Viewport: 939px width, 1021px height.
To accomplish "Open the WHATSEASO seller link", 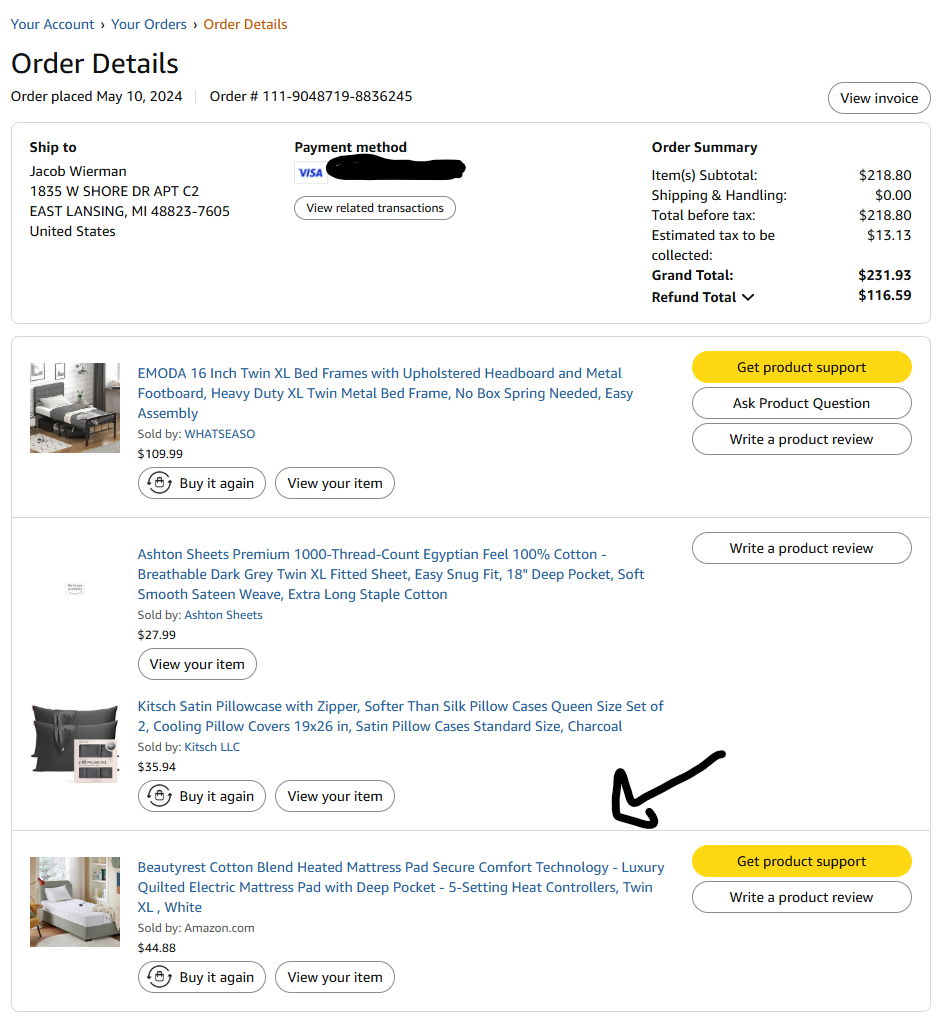I will click(x=220, y=434).
